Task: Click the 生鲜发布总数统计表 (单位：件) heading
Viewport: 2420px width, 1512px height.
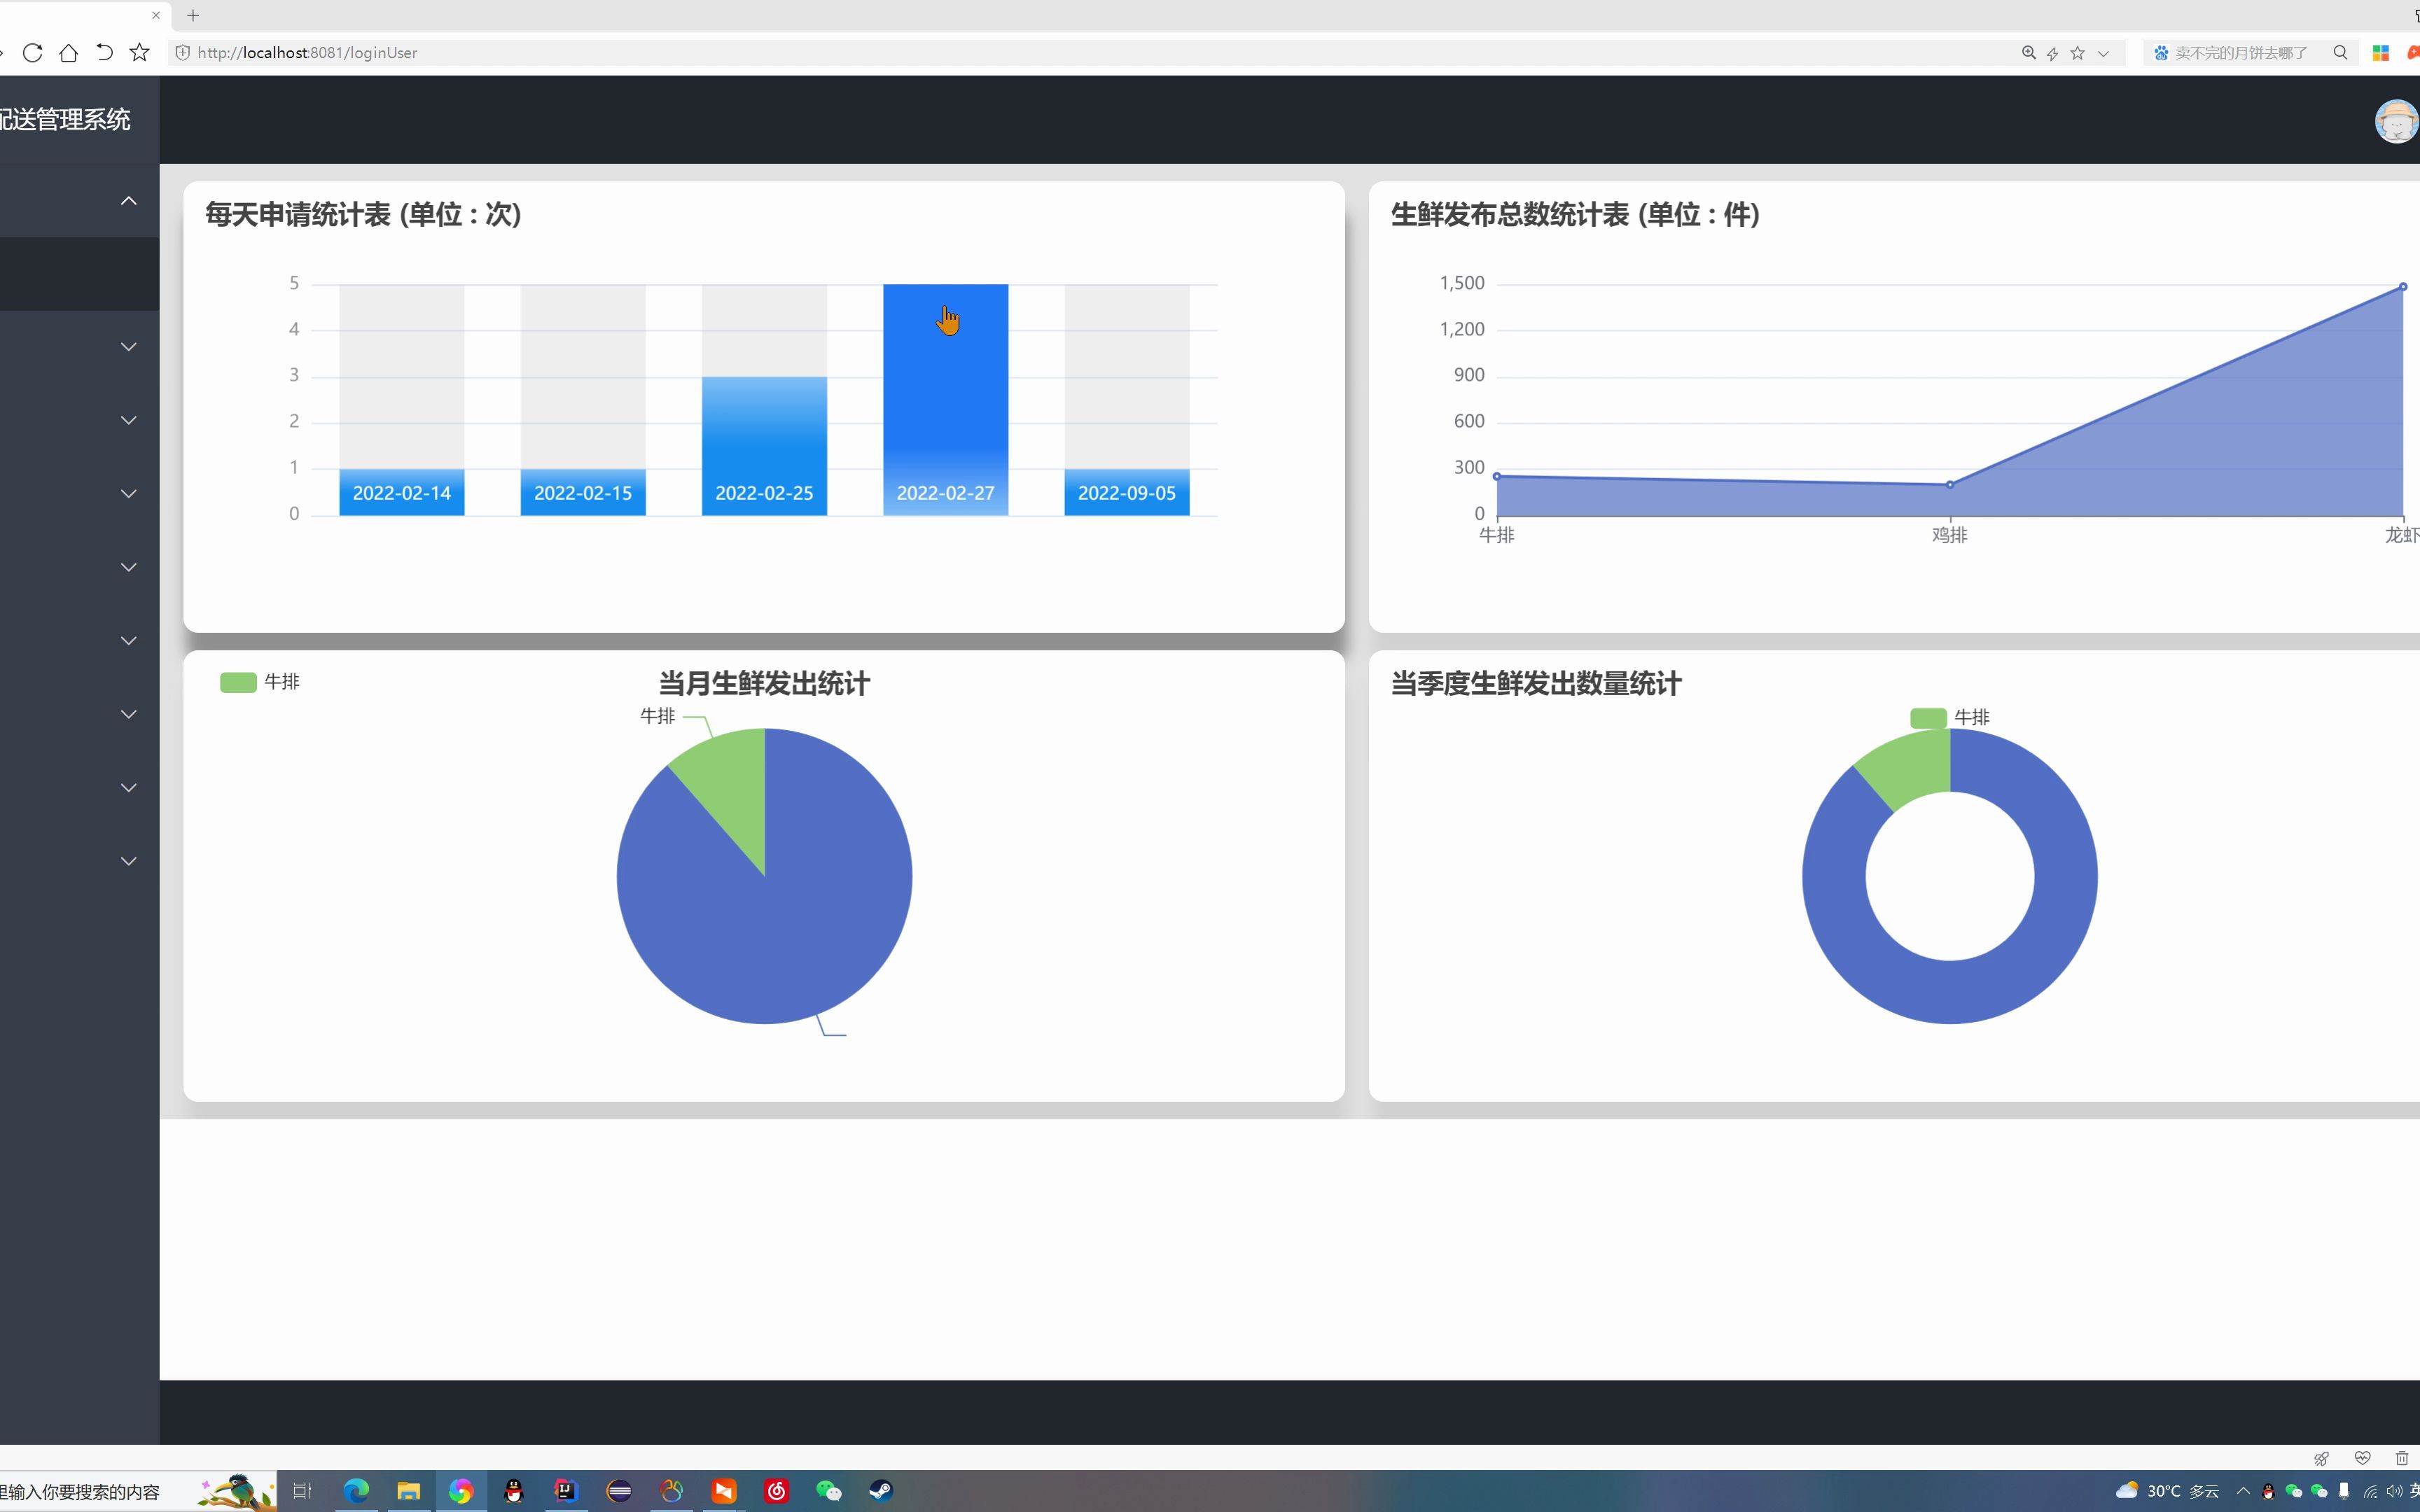Action: point(1575,214)
